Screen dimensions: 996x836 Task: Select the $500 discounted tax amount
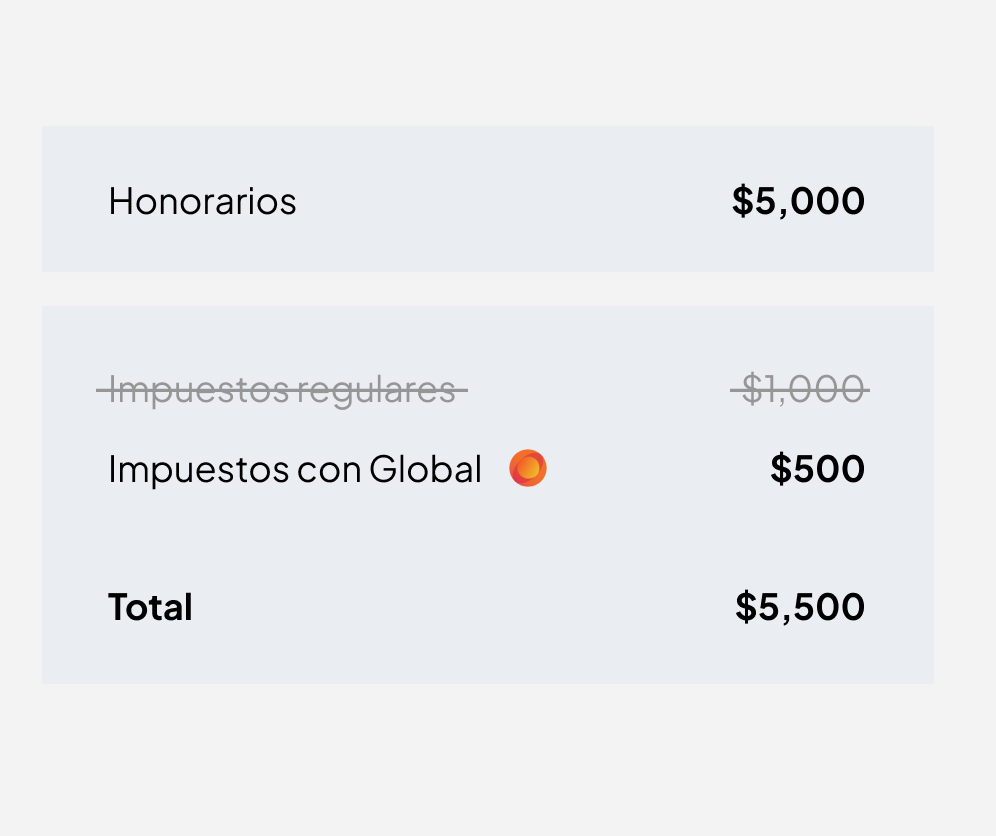point(817,469)
